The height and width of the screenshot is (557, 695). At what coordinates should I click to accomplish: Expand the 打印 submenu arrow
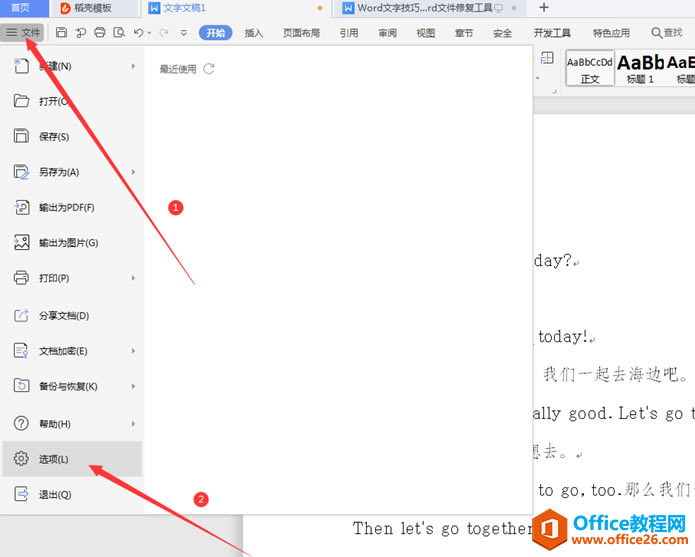click(x=133, y=278)
